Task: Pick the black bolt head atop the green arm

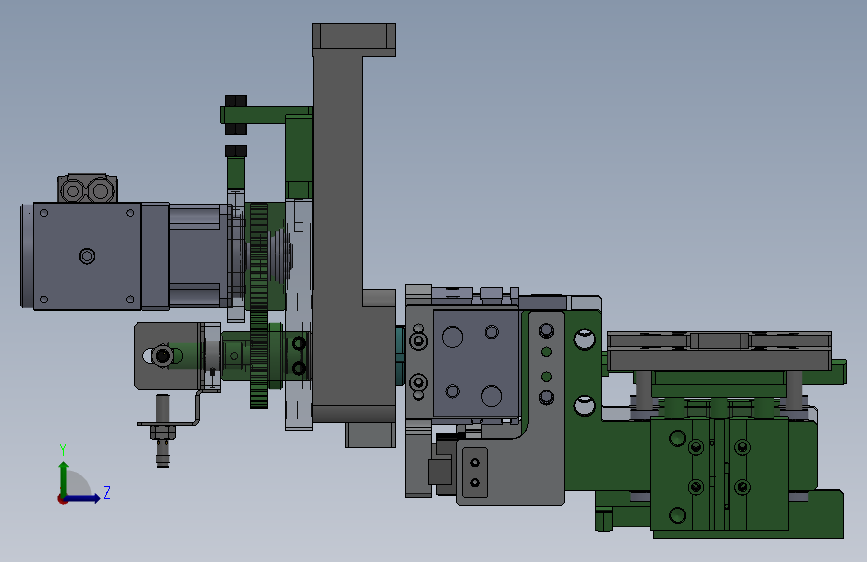Action: pos(236,101)
